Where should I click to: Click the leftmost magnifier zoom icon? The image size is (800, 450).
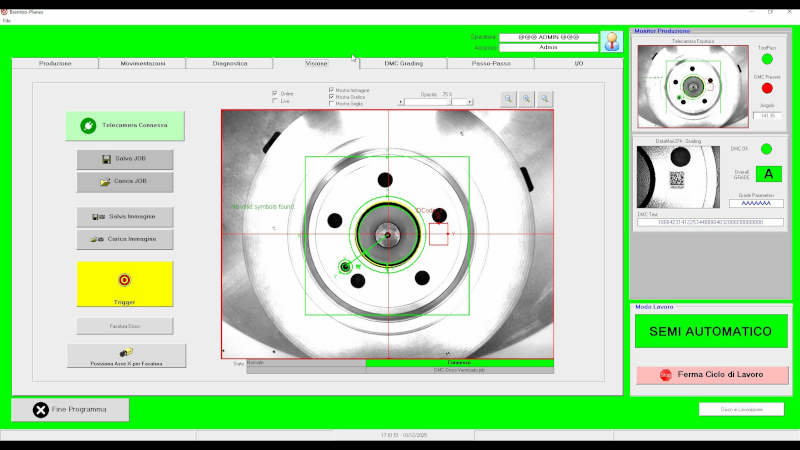coord(508,99)
